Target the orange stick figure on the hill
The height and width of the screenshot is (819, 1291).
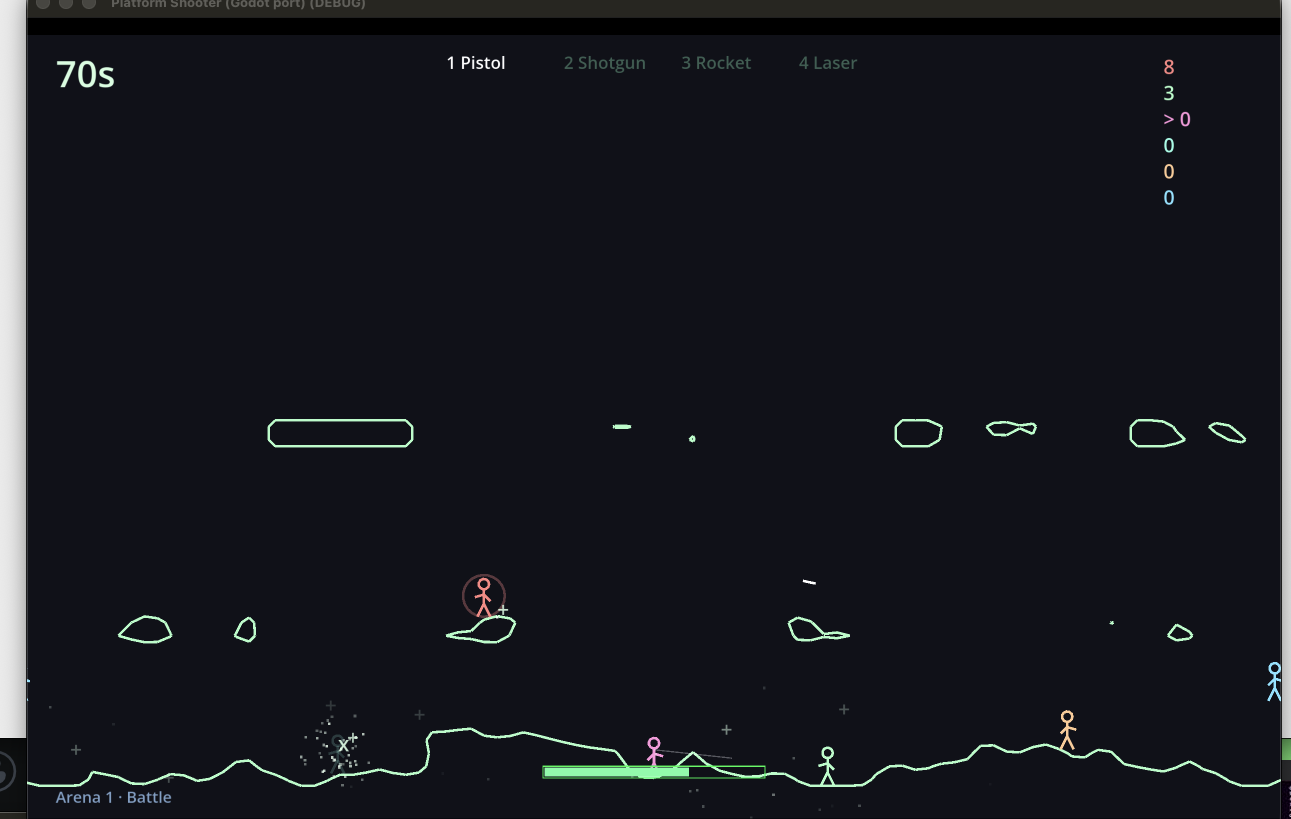(1067, 730)
